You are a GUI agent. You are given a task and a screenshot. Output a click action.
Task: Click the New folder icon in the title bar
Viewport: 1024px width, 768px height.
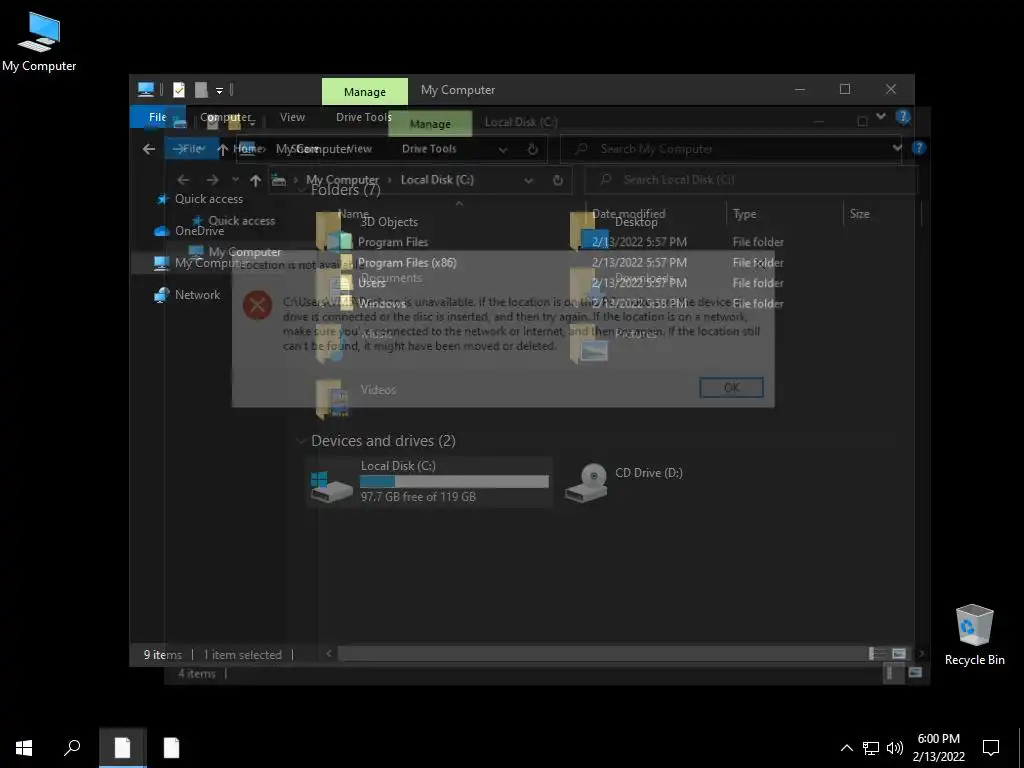tap(201, 89)
